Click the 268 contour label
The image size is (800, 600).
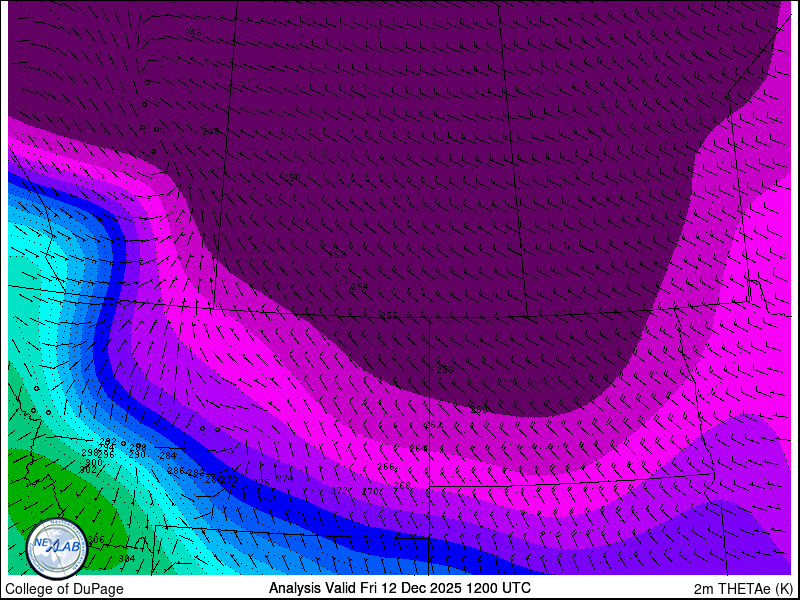(402, 485)
